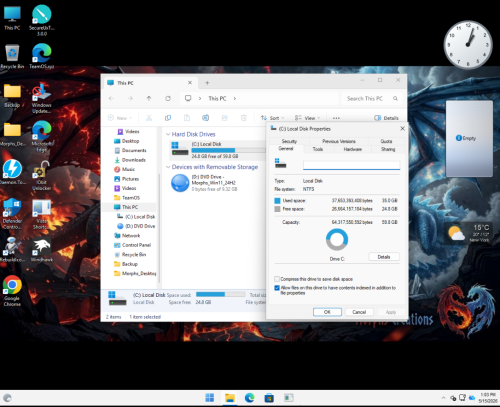This screenshot has height=407, width=500.
Task: Launch Google Chrome from the desktop
Action: 12,291
